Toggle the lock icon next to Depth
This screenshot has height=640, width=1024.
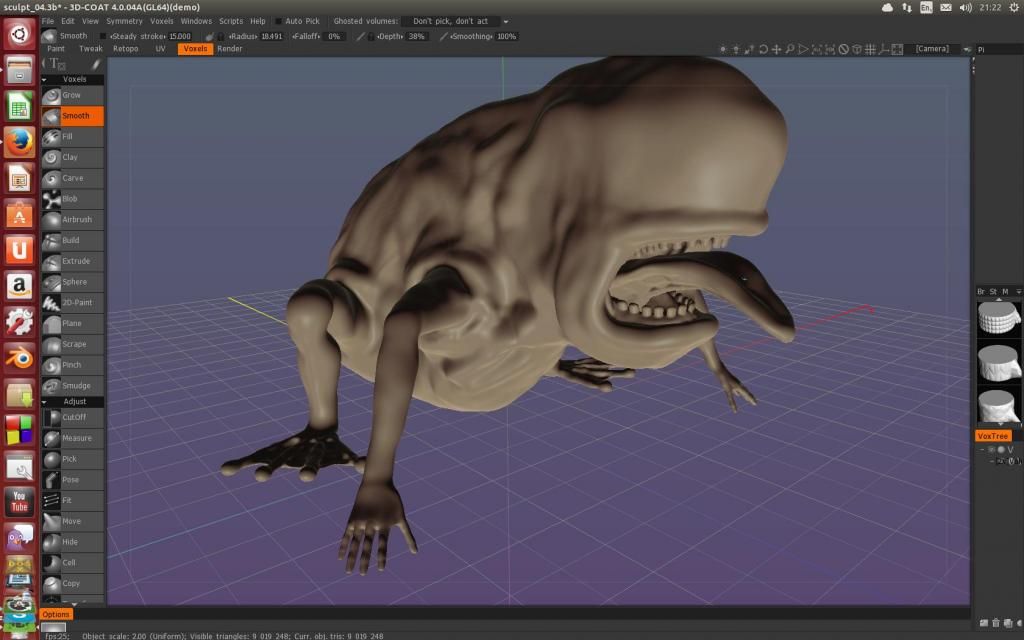click(371, 36)
